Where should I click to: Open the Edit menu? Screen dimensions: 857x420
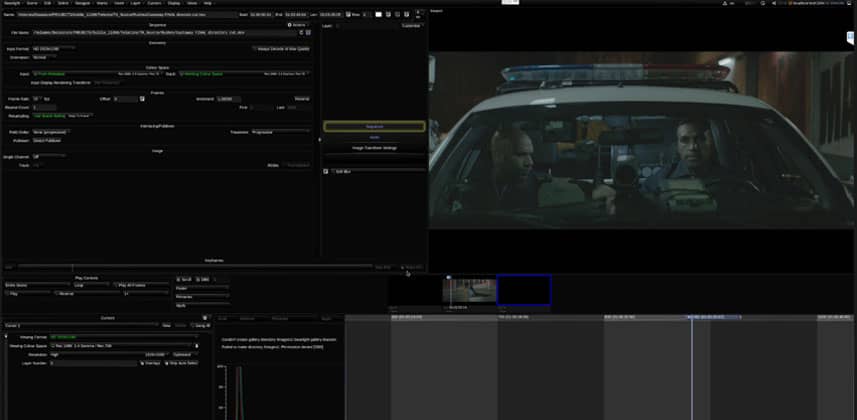48,3
